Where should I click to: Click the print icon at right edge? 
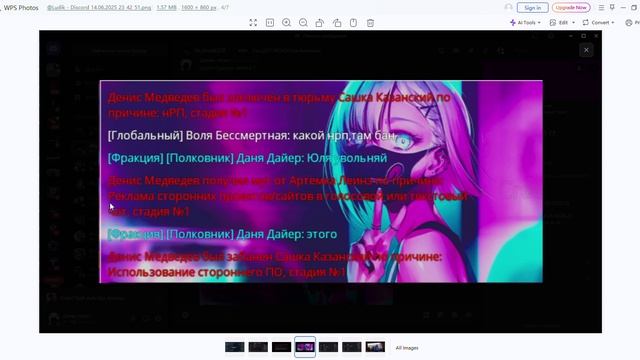pos(629,22)
